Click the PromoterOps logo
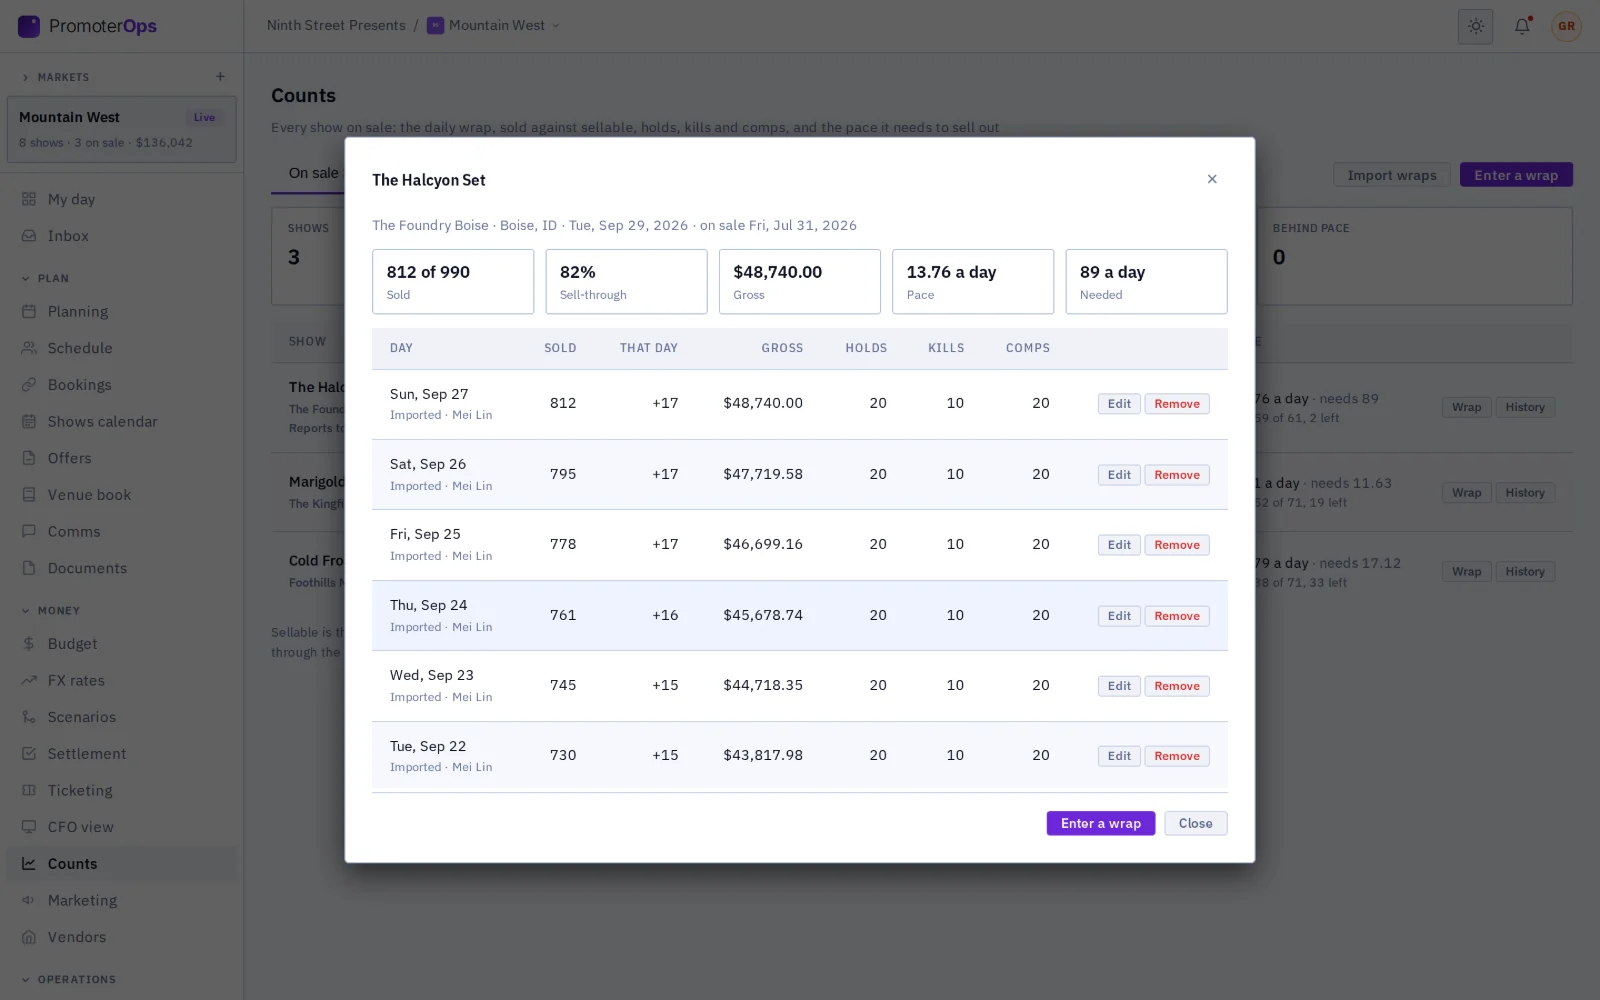This screenshot has width=1600, height=1000. [x=88, y=26]
